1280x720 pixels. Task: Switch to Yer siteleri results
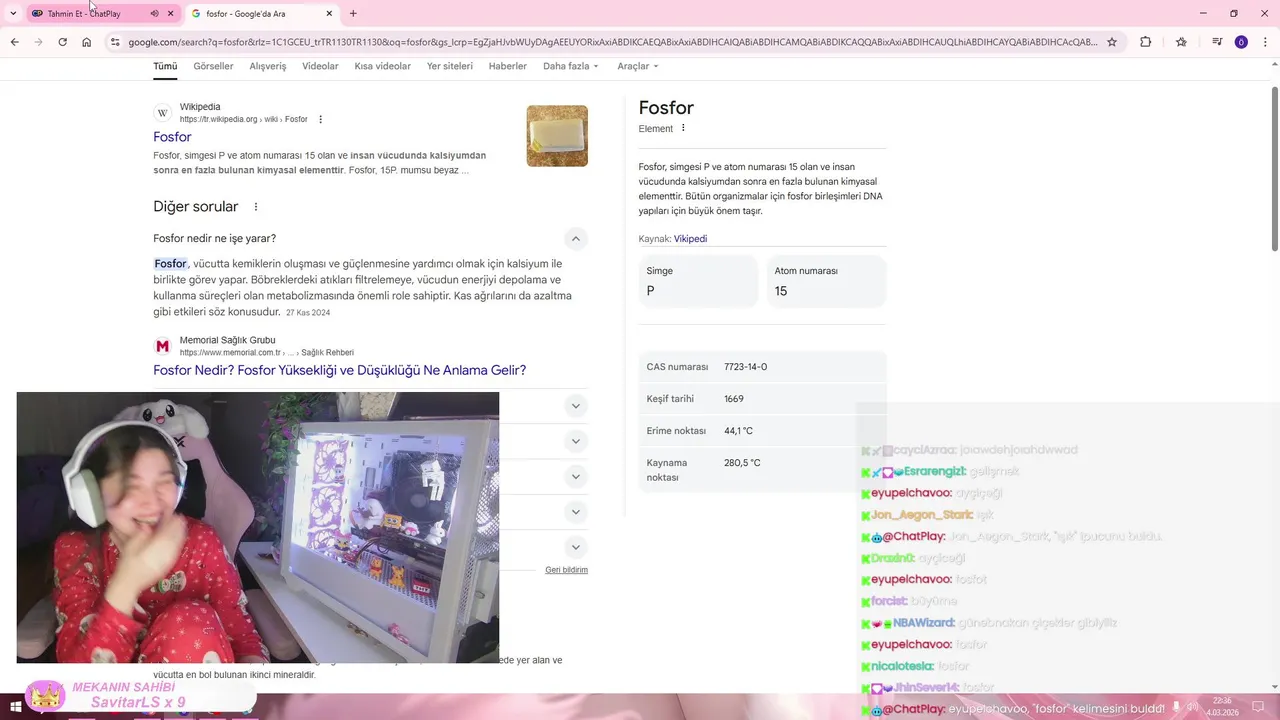click(x=450, y=66)
